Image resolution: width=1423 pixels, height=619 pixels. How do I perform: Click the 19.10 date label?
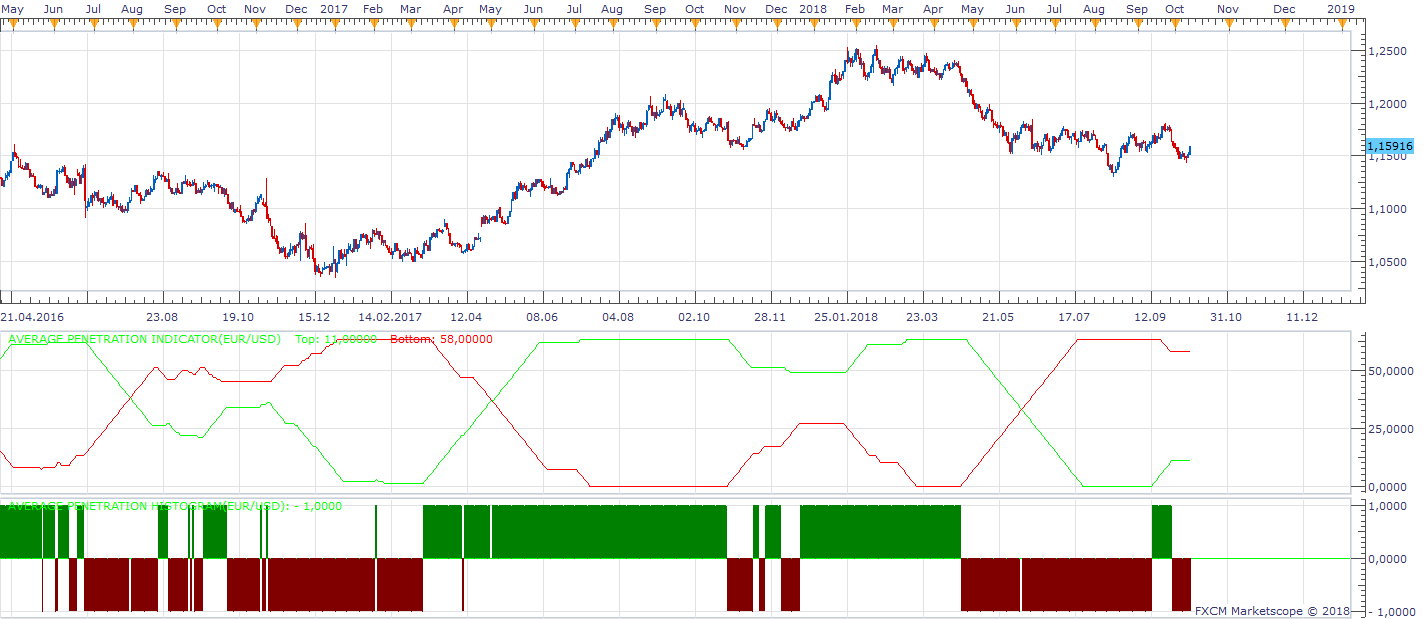(x=238, y=317)
